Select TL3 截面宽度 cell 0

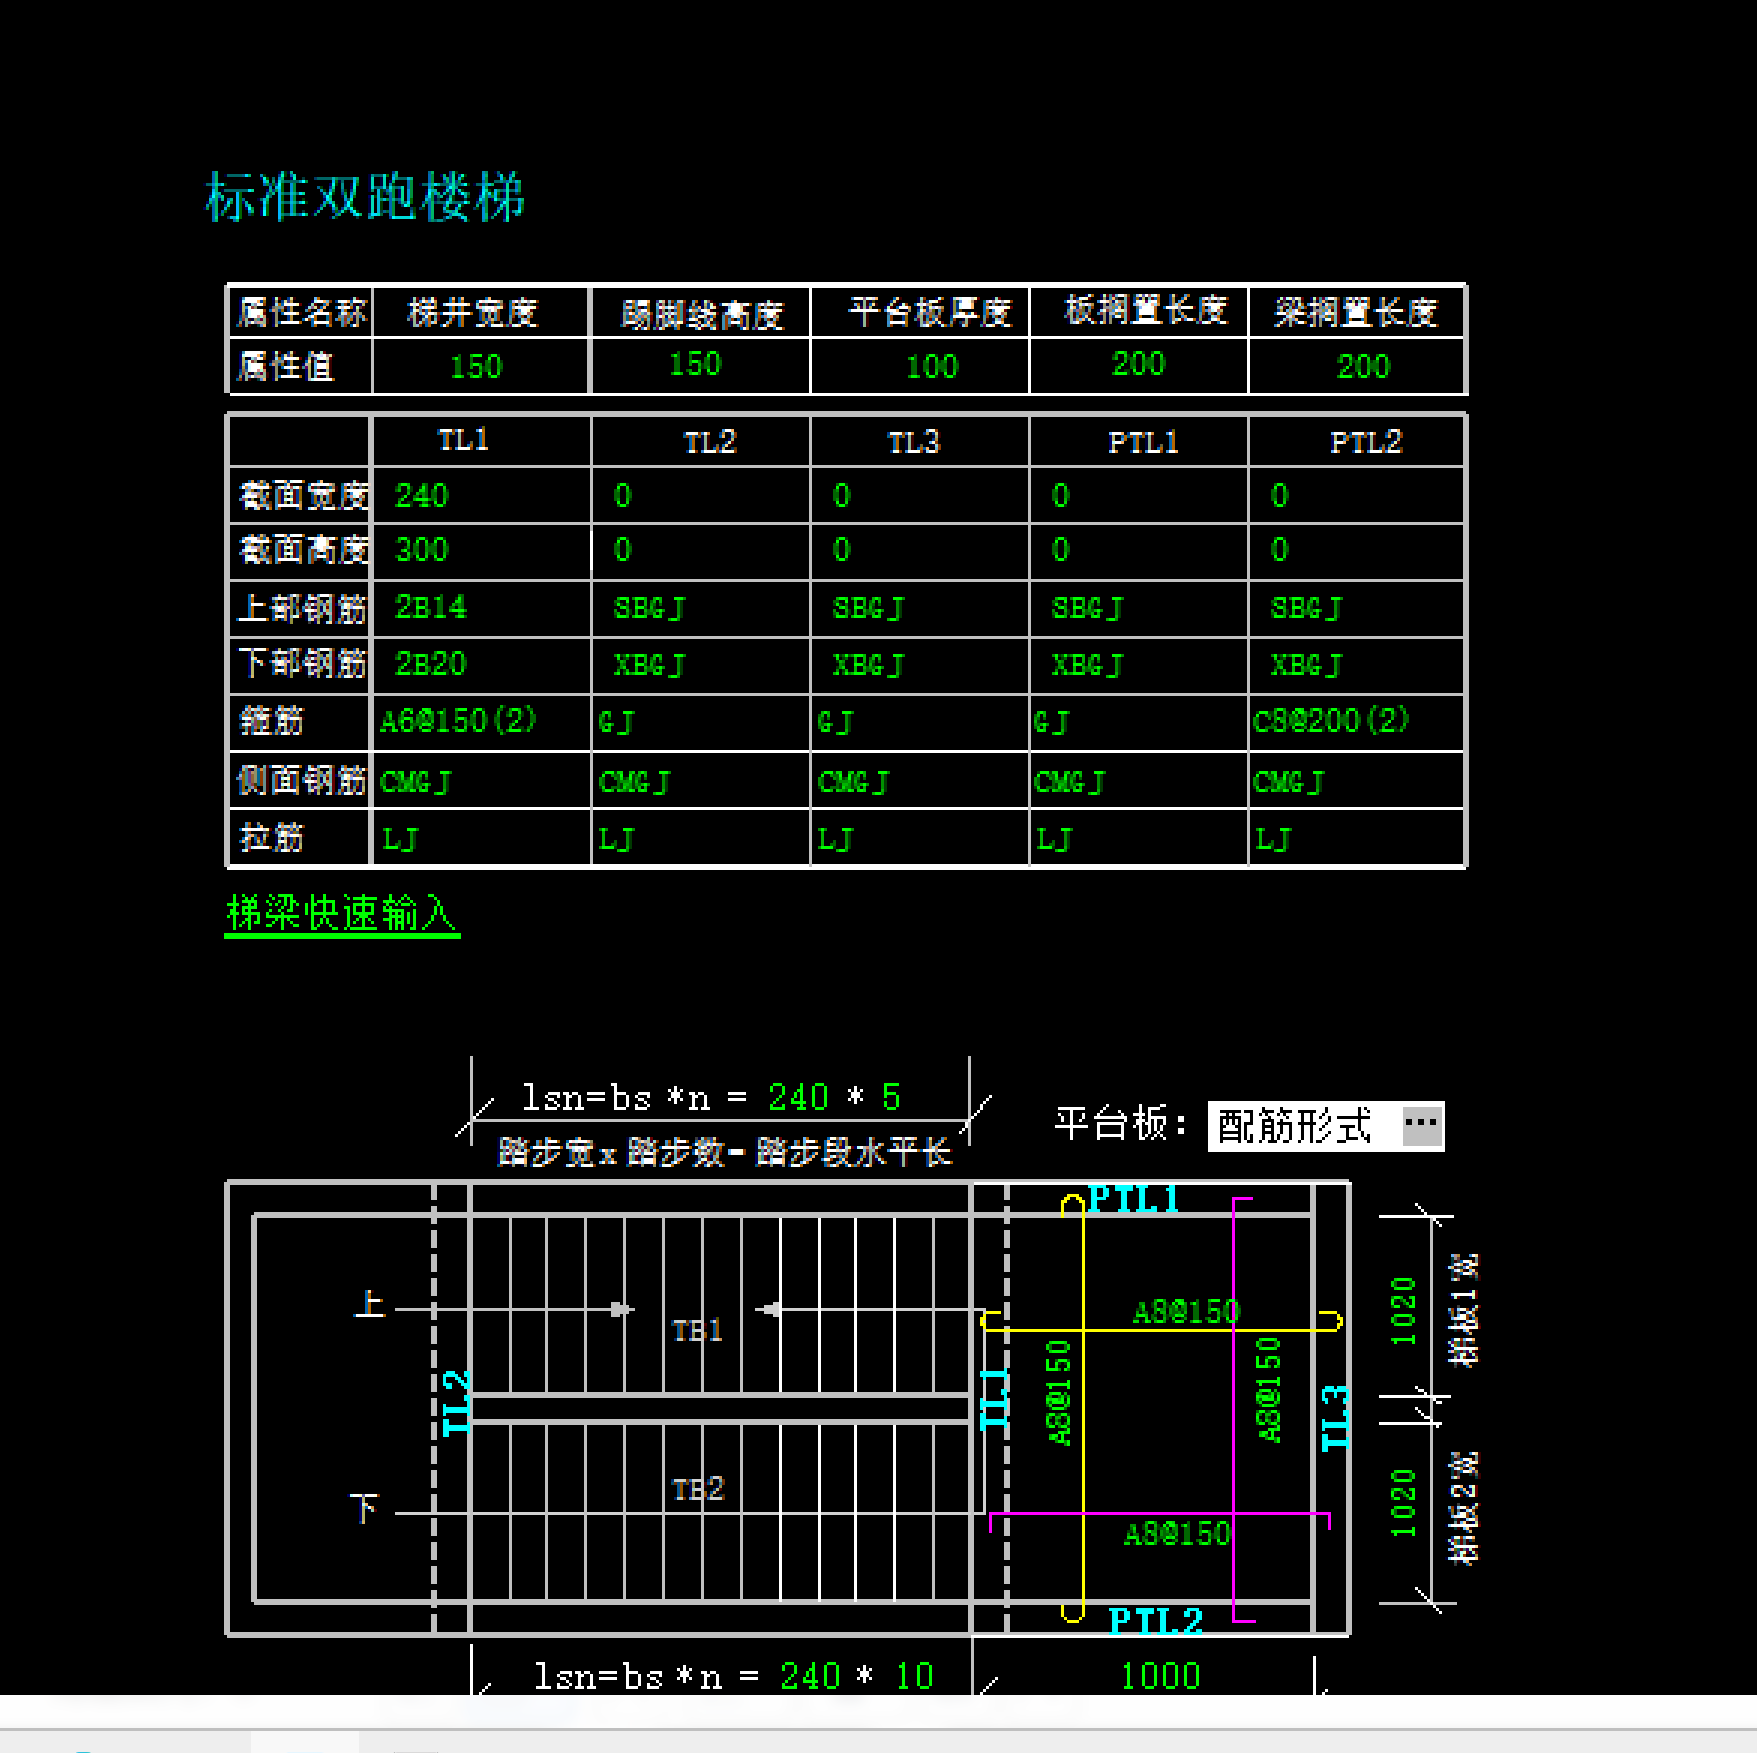tap(841, 495)
